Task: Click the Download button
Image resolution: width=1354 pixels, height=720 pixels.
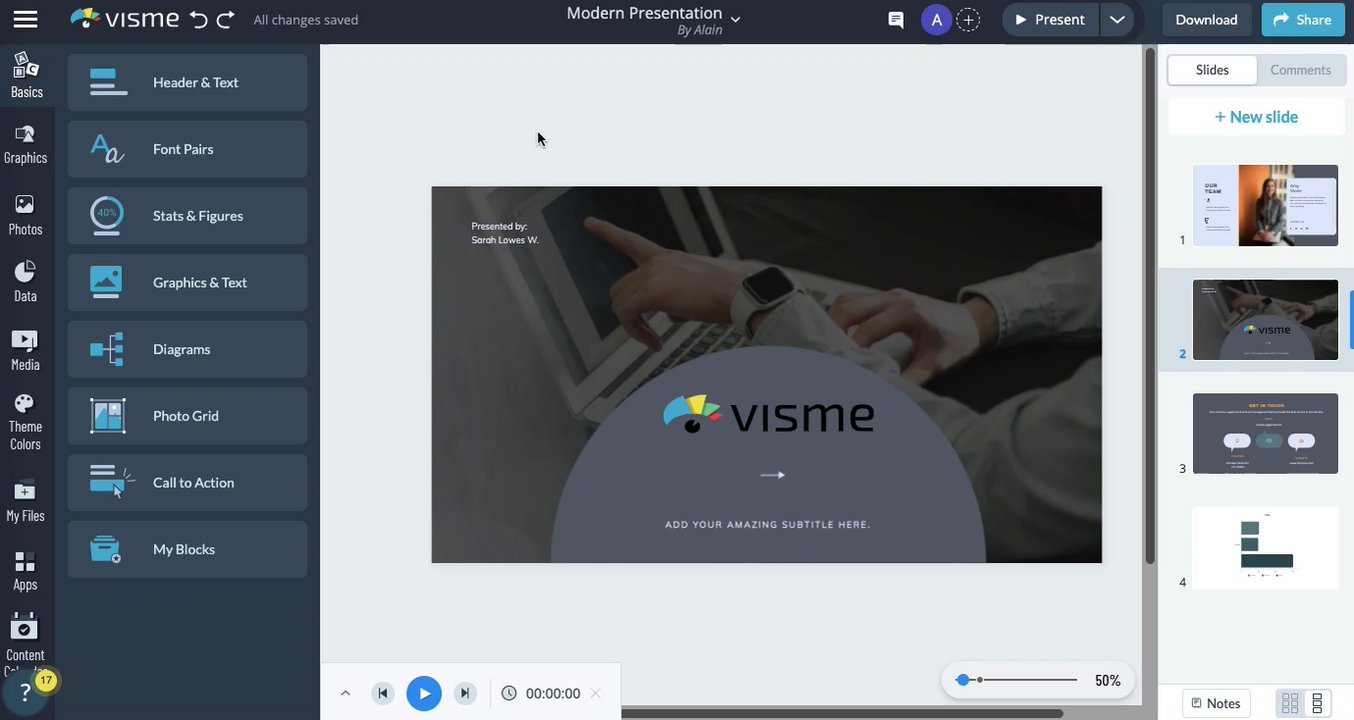Action: 1206,20
